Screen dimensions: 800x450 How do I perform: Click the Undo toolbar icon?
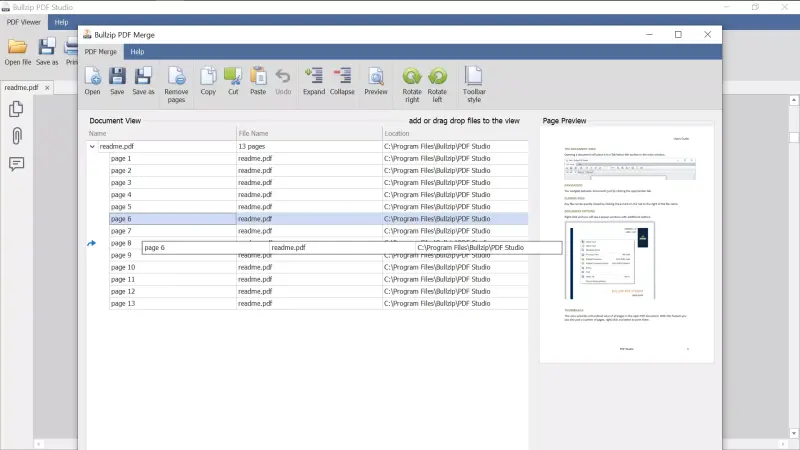[283, 81]
